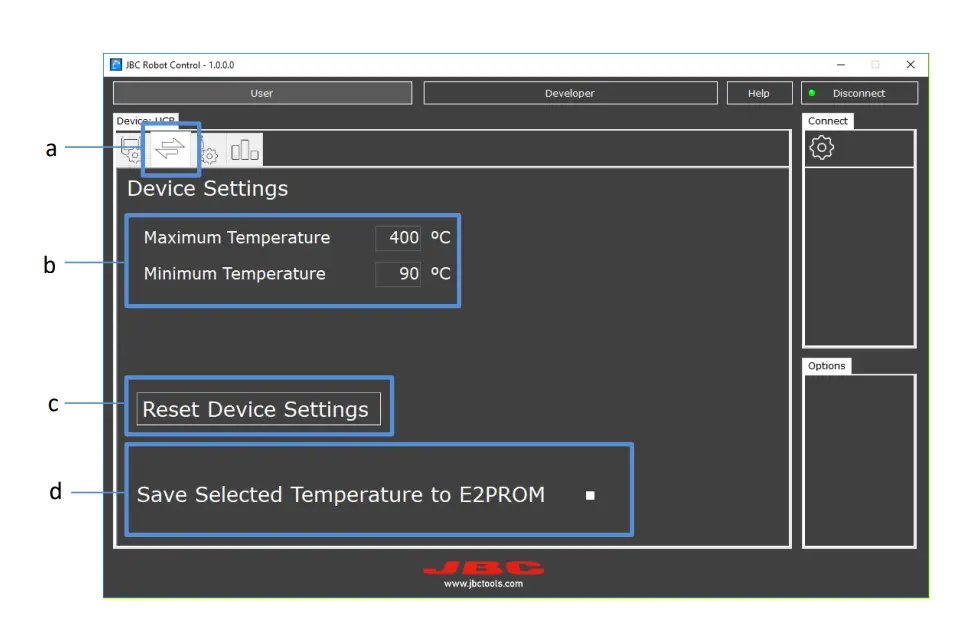Open the Help section
Screen dimensions: 979x620
(x=759, y=92)
